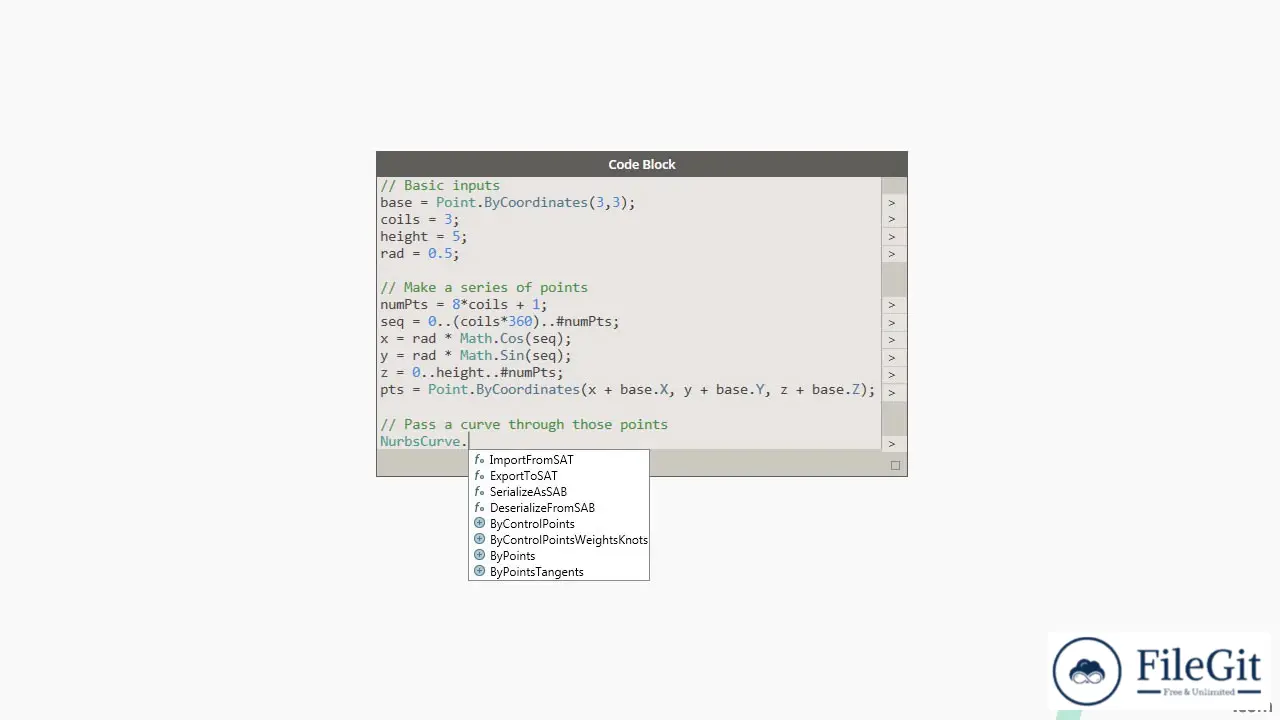Select ImportFromSAT from autocomplete list
This screenshot has height=720, width=1280.
[x=531, y=460]
